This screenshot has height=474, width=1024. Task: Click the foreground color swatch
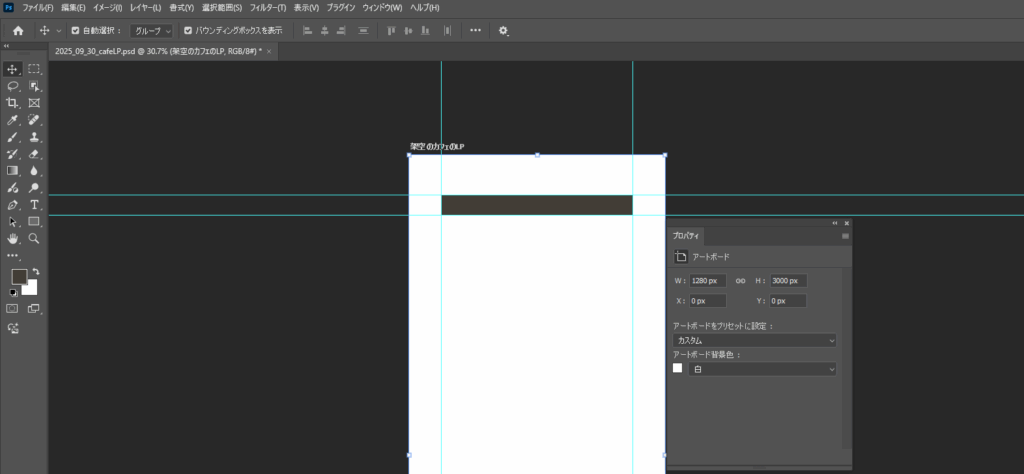18,276
